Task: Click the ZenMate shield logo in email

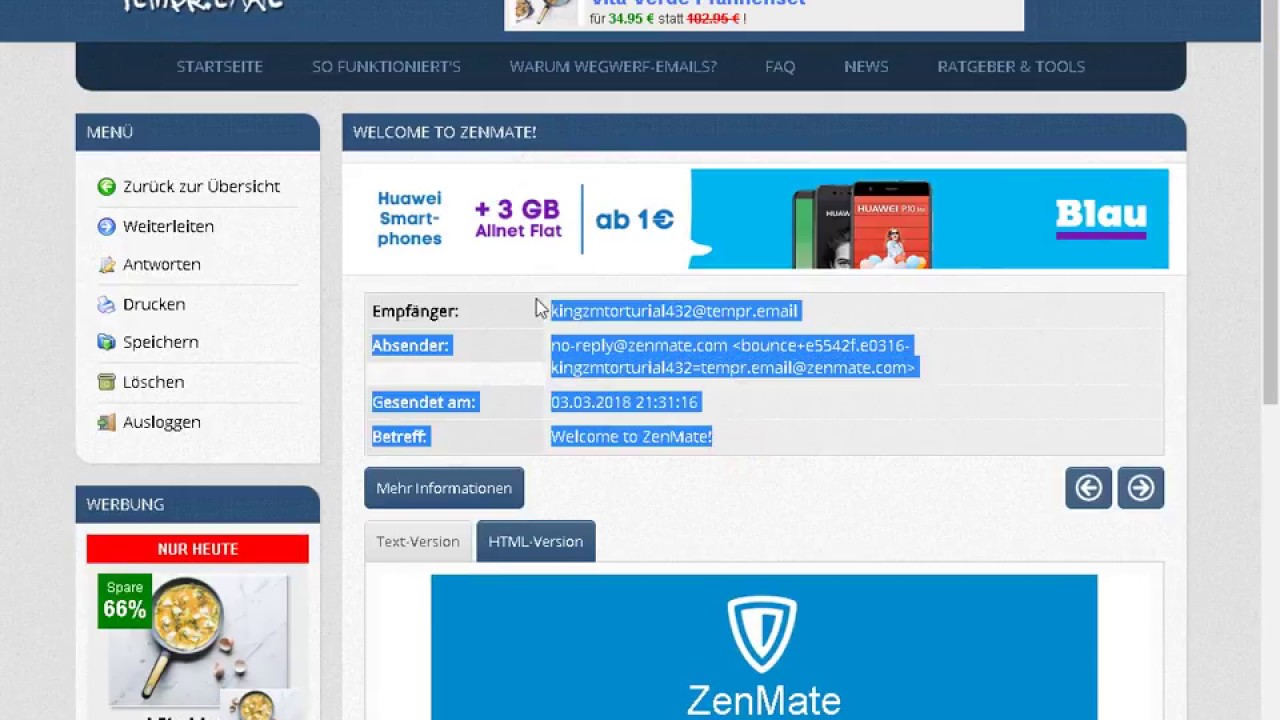Action: click(x=762, y=634)
